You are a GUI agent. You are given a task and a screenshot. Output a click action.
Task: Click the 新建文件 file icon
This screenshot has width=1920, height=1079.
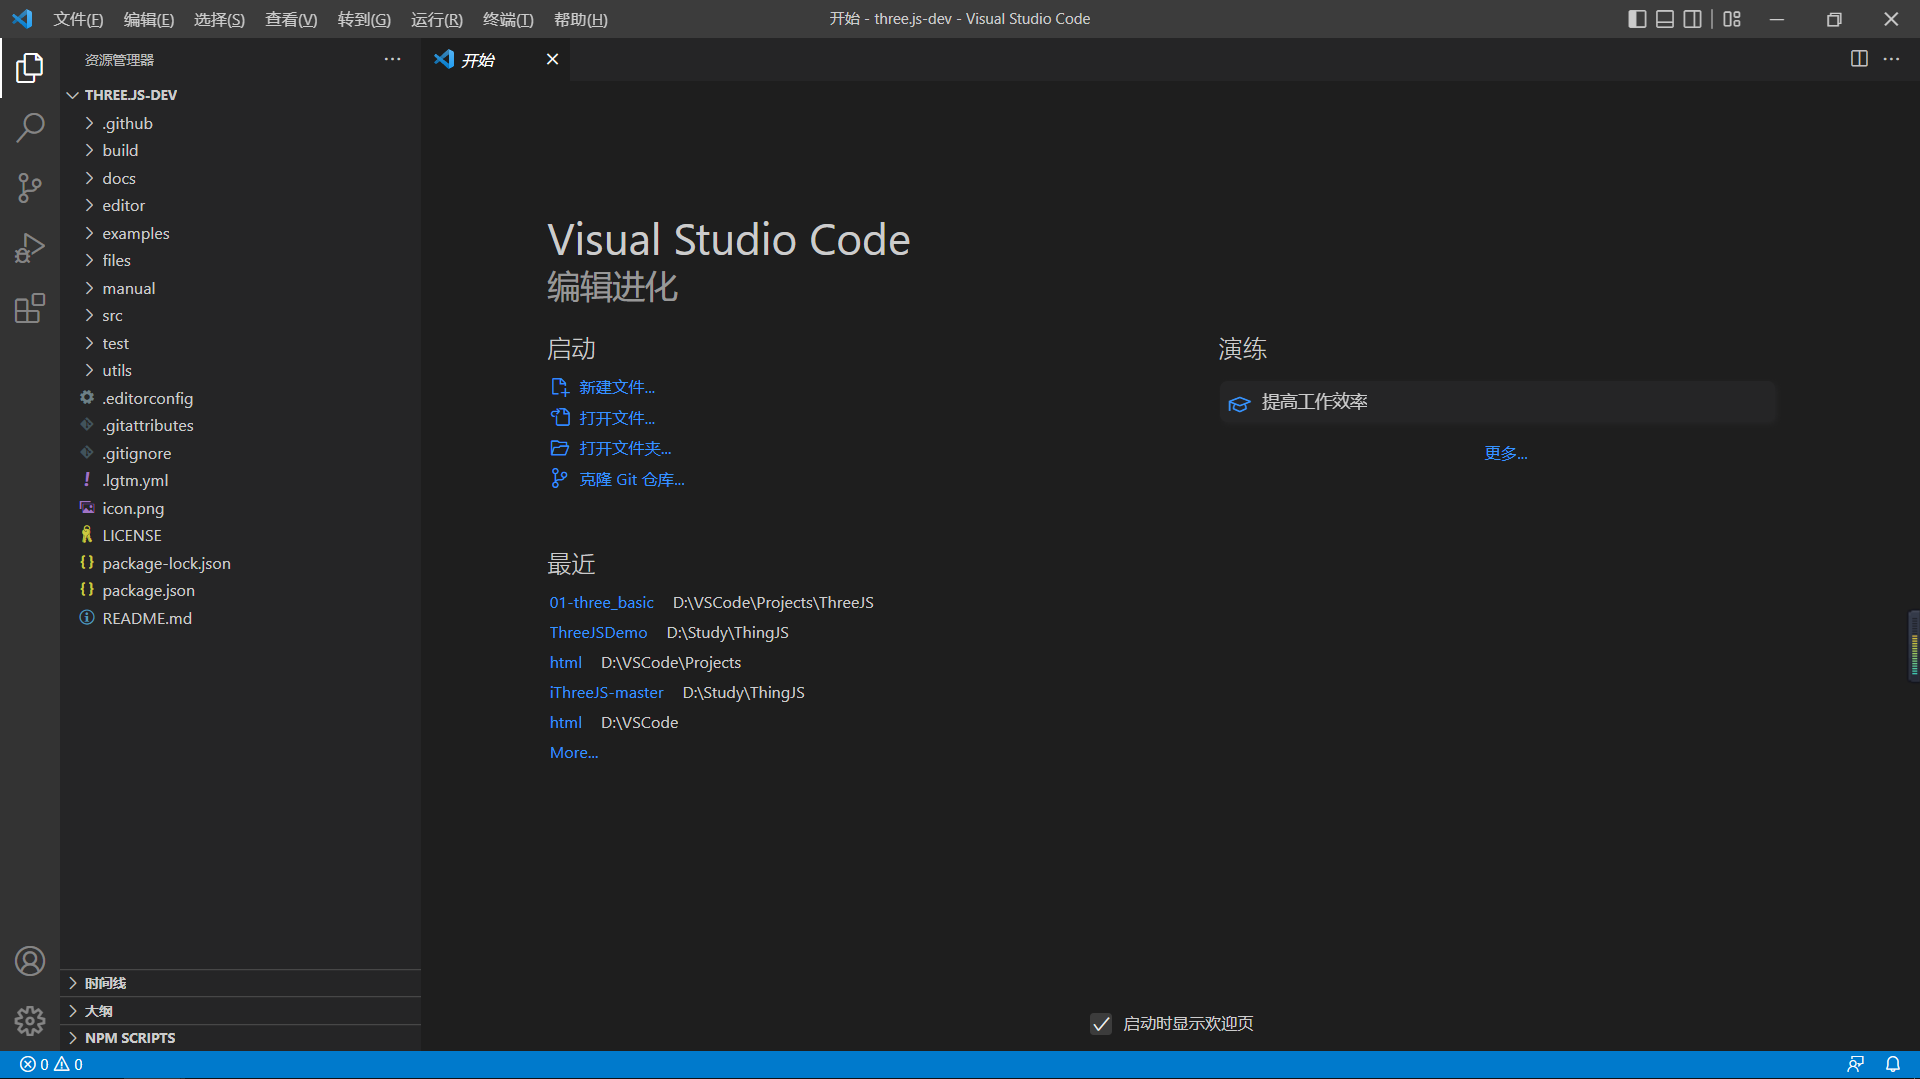point(559,387)
